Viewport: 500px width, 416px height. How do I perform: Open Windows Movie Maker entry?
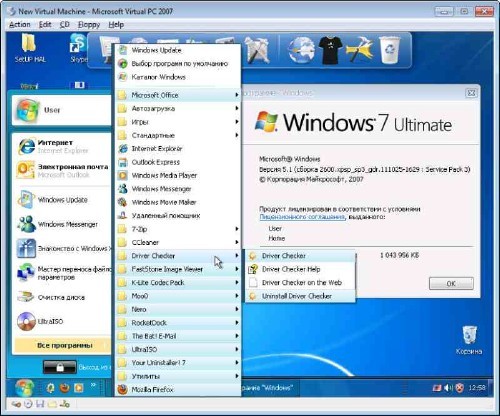(178, 202)
